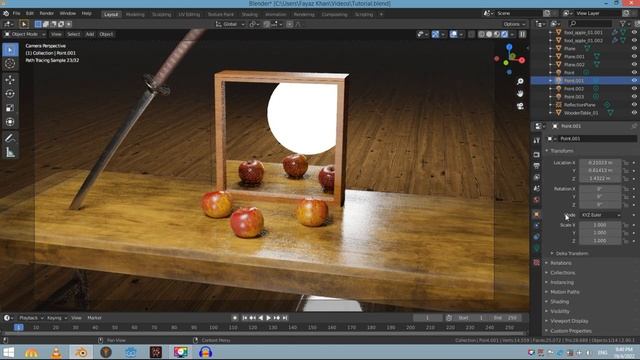Hide WoodenTable_01 via its eye icon

click(x=634, y=113)
